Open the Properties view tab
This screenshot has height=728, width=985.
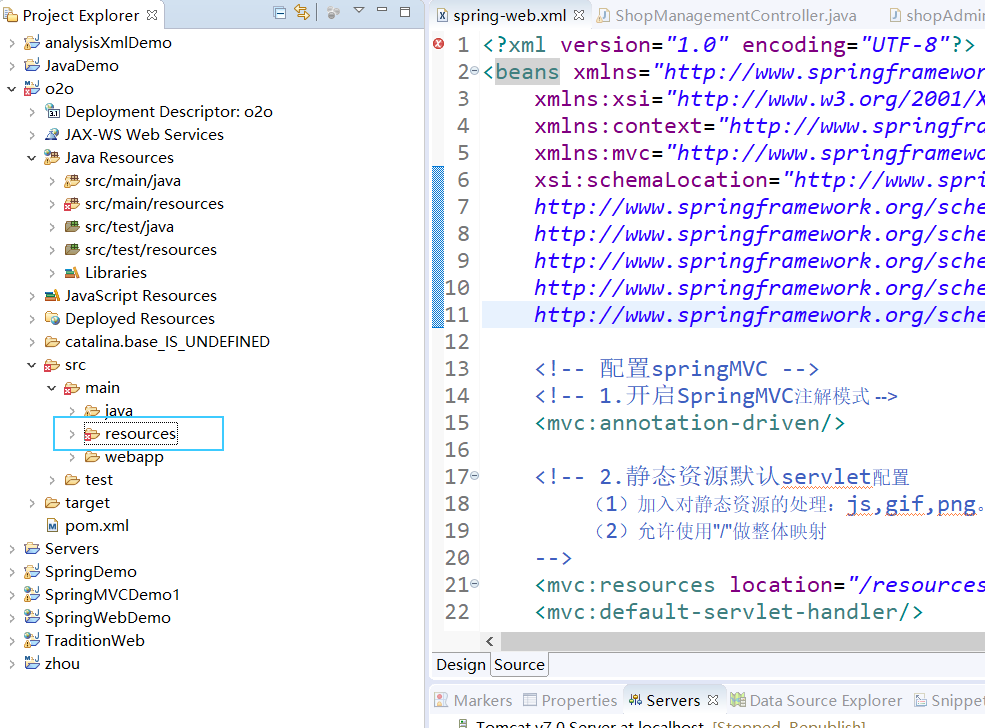[x=571, y=700]
